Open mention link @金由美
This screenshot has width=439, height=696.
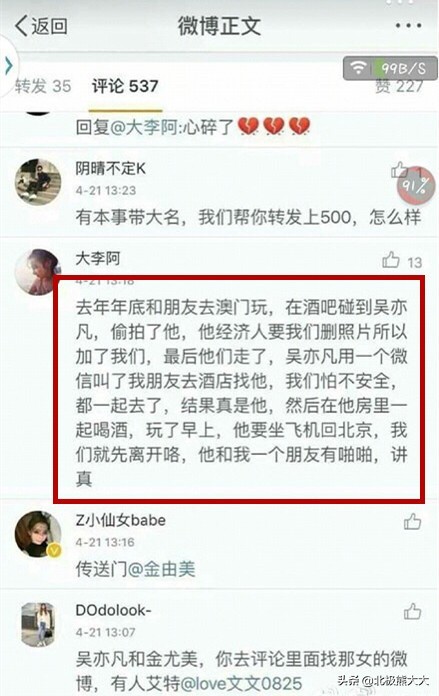(x=162, y=569)
